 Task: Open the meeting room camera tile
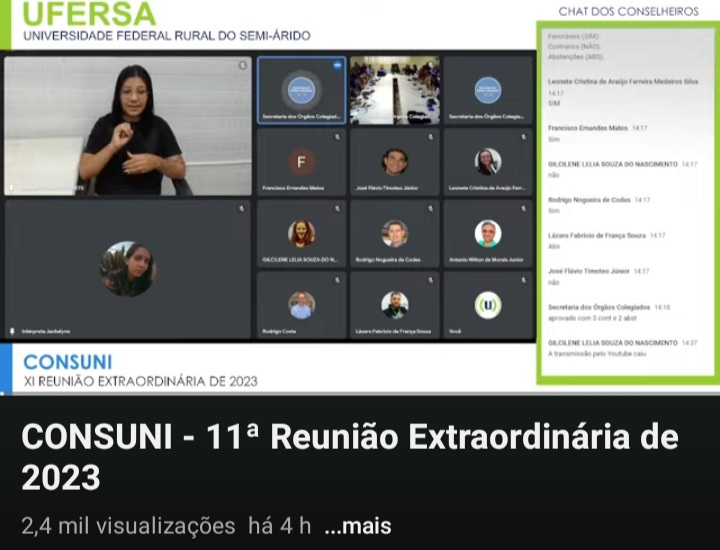394,90
